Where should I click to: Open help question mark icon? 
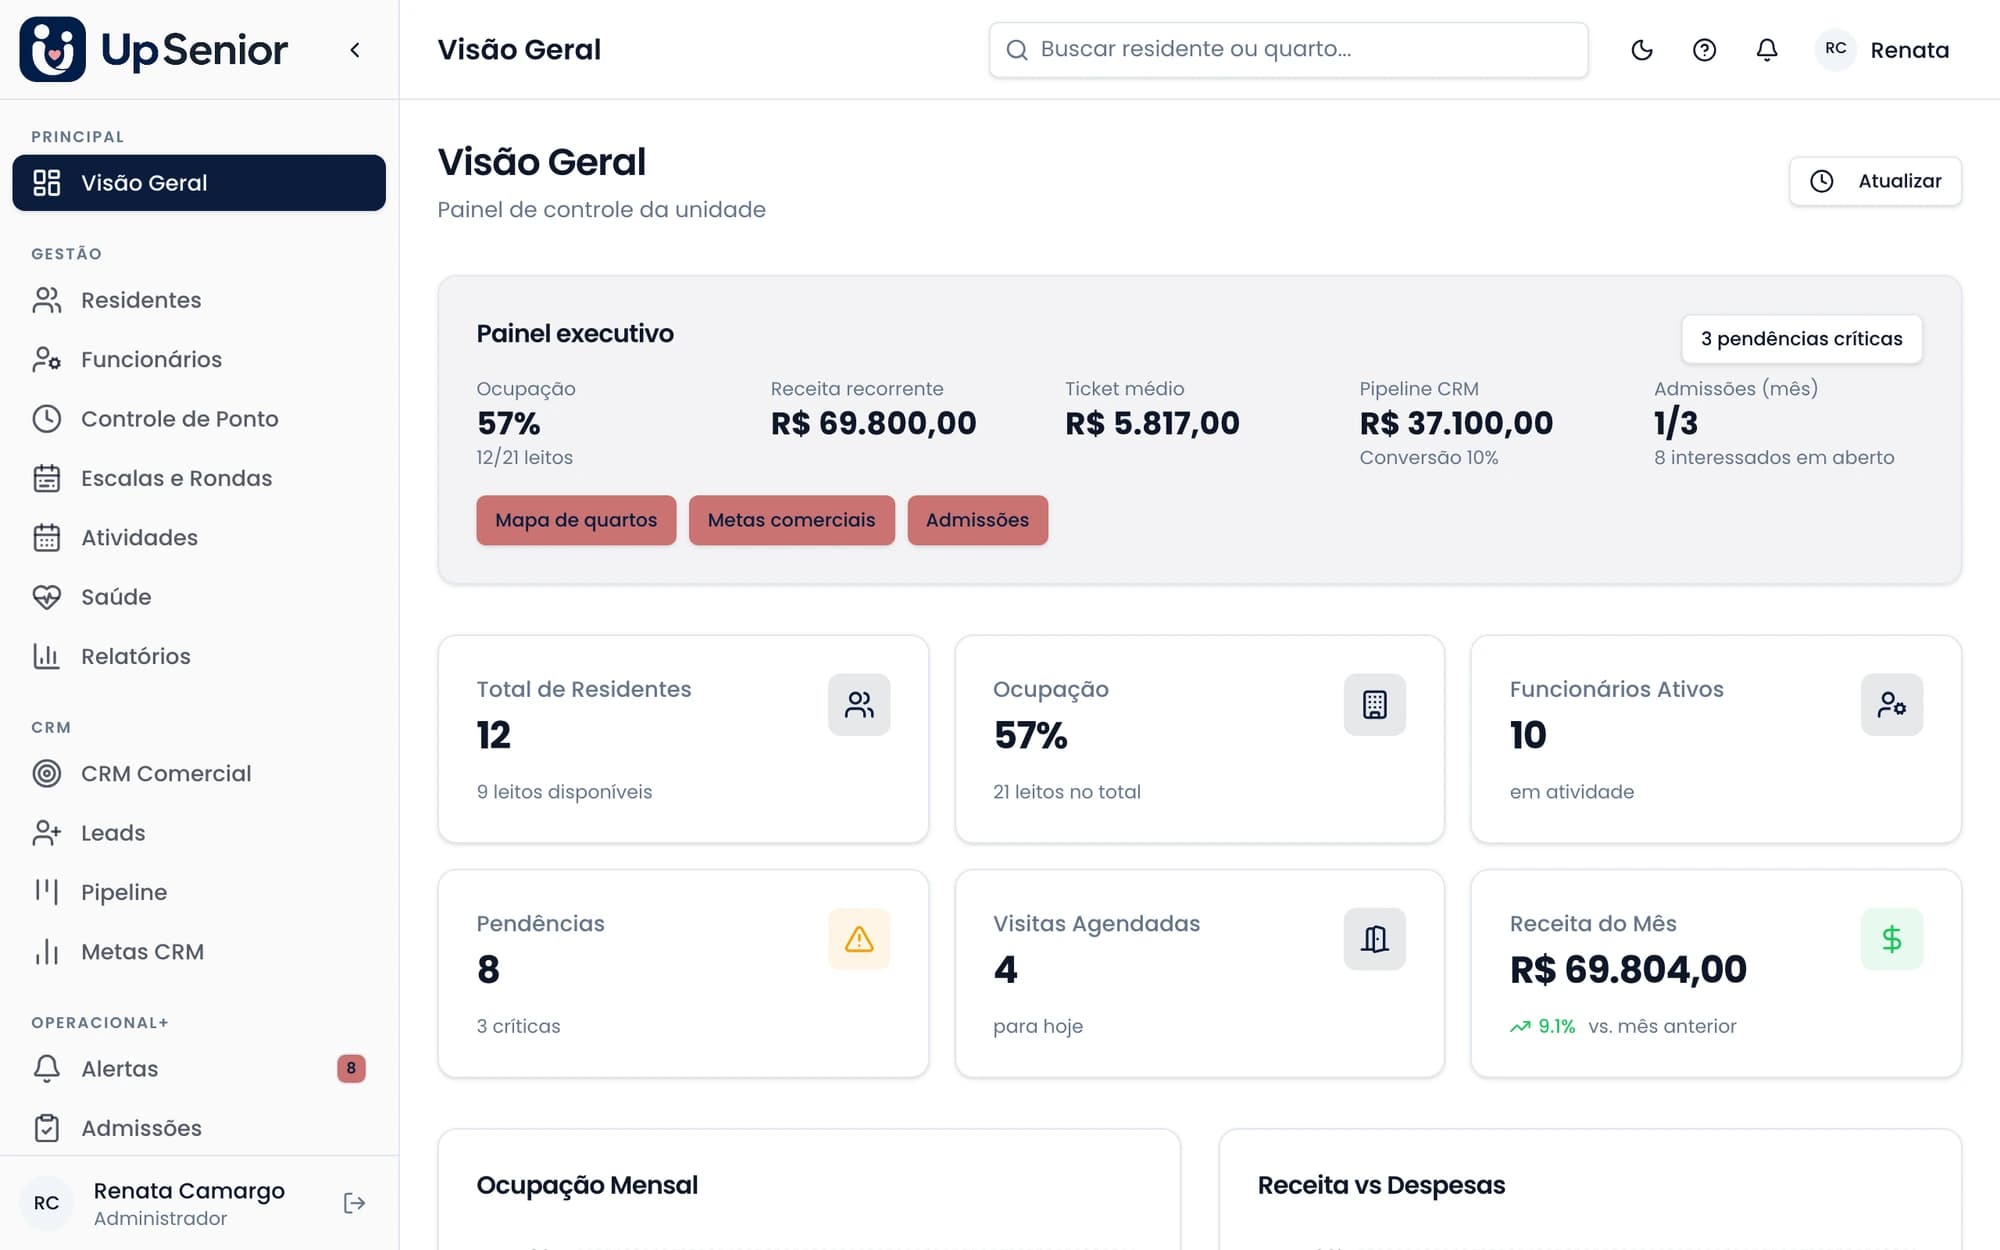(x=1704, y=50)
